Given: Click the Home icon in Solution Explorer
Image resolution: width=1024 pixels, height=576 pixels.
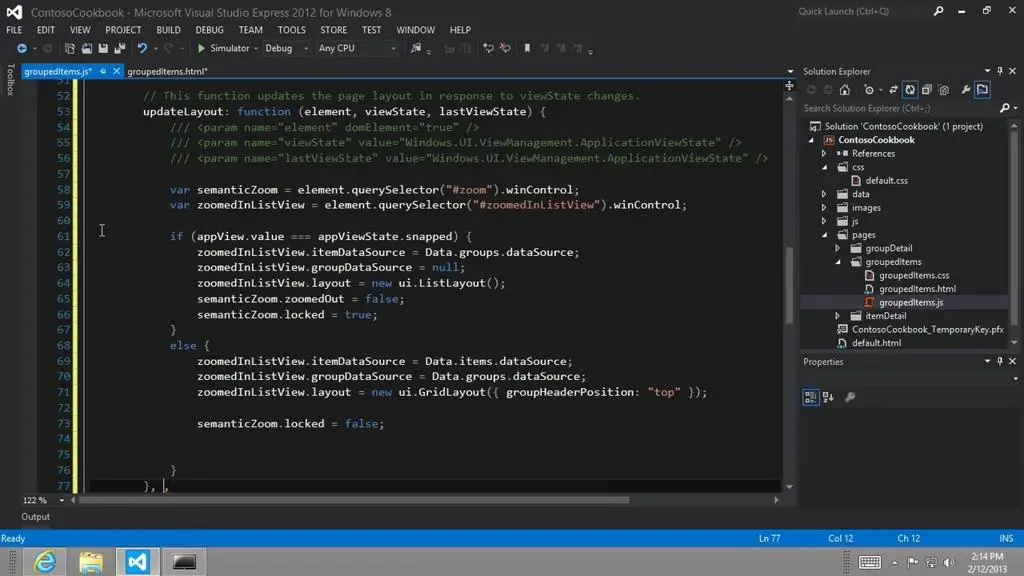Looking at the screenshot, I should pyautogui.click(x=844, y=90).
